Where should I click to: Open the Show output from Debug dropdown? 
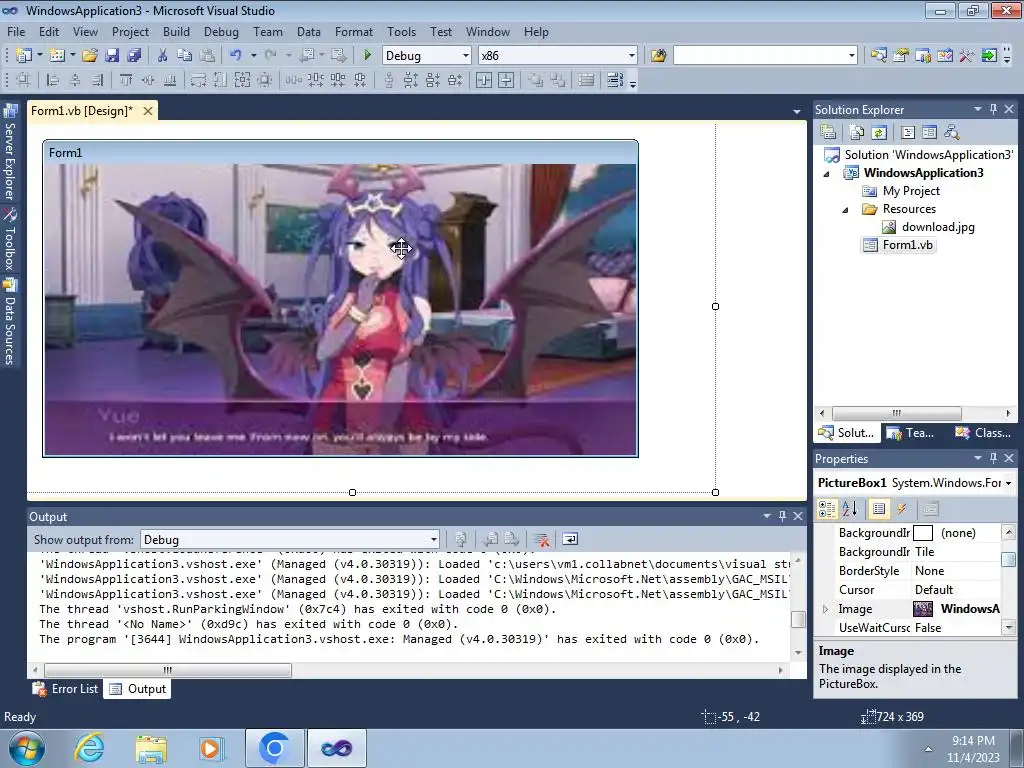[433, 539]
